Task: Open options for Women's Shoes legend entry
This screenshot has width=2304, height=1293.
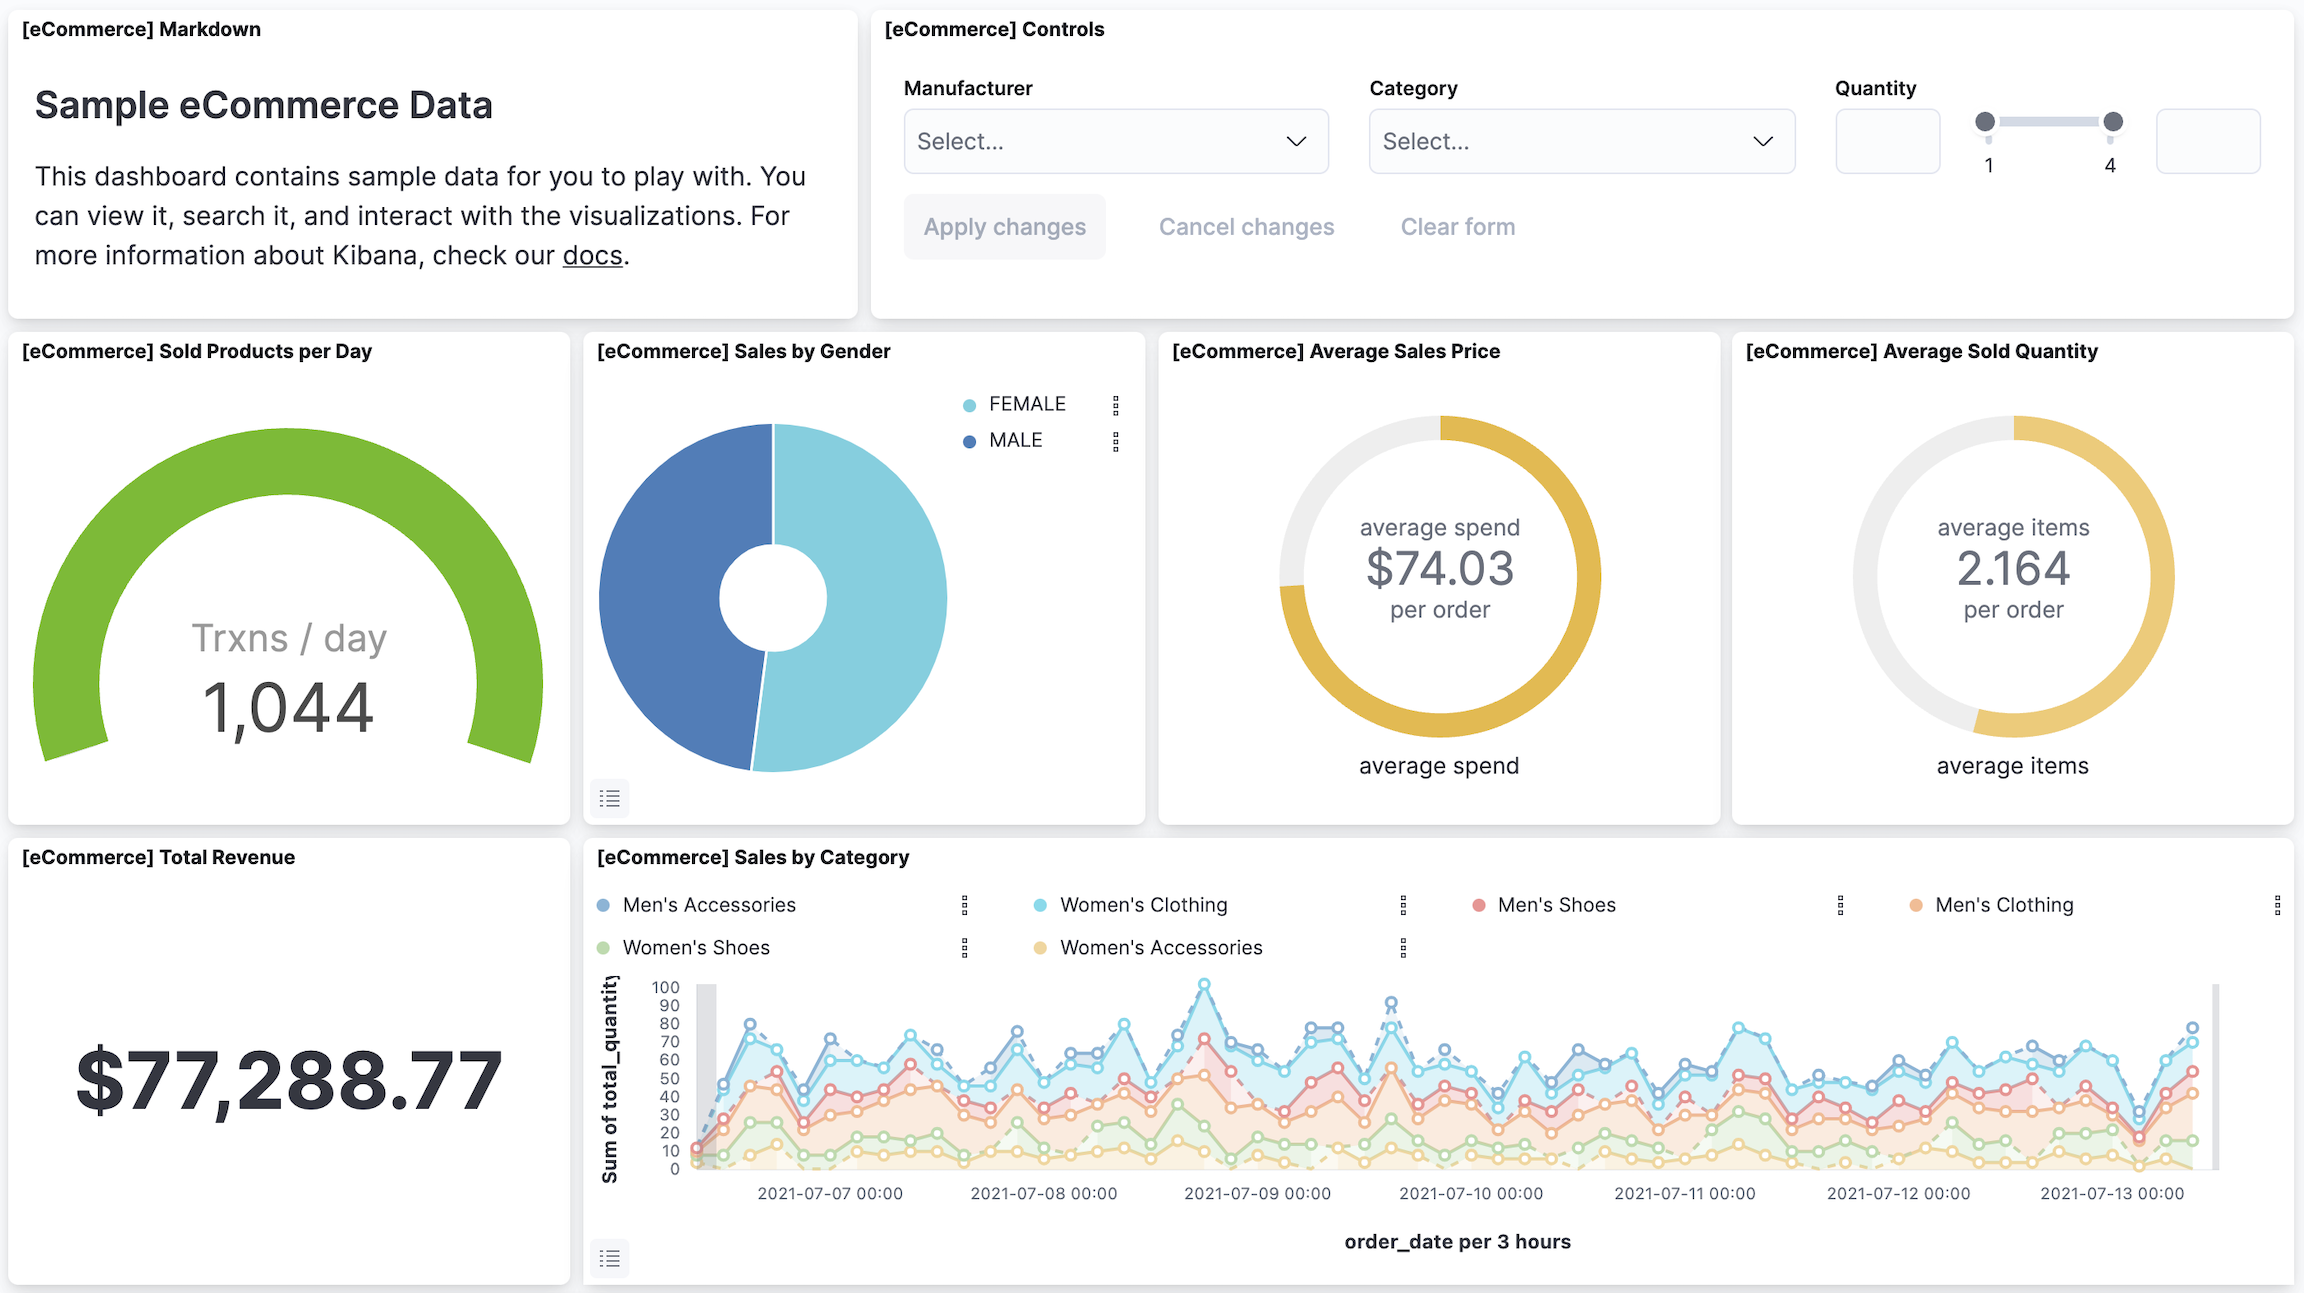Action: (x=964, y=948)
